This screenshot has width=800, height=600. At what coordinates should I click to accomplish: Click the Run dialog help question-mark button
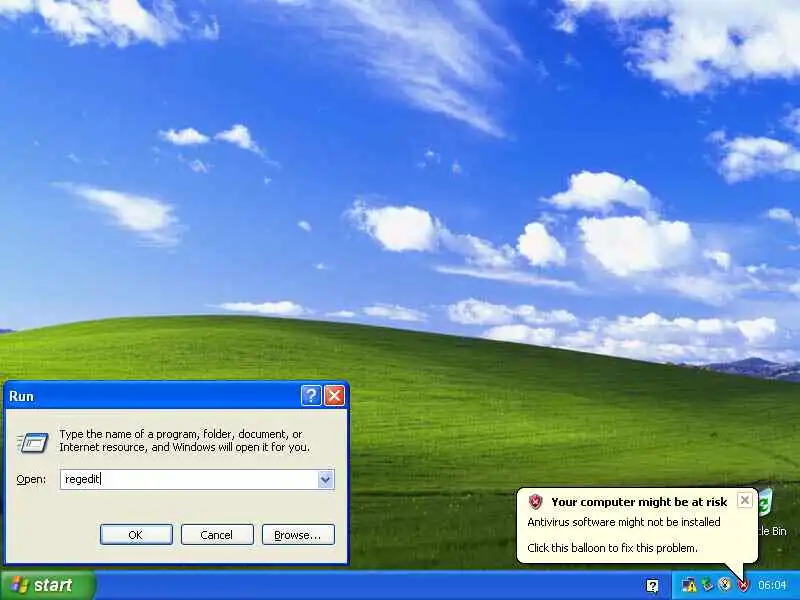311,395
